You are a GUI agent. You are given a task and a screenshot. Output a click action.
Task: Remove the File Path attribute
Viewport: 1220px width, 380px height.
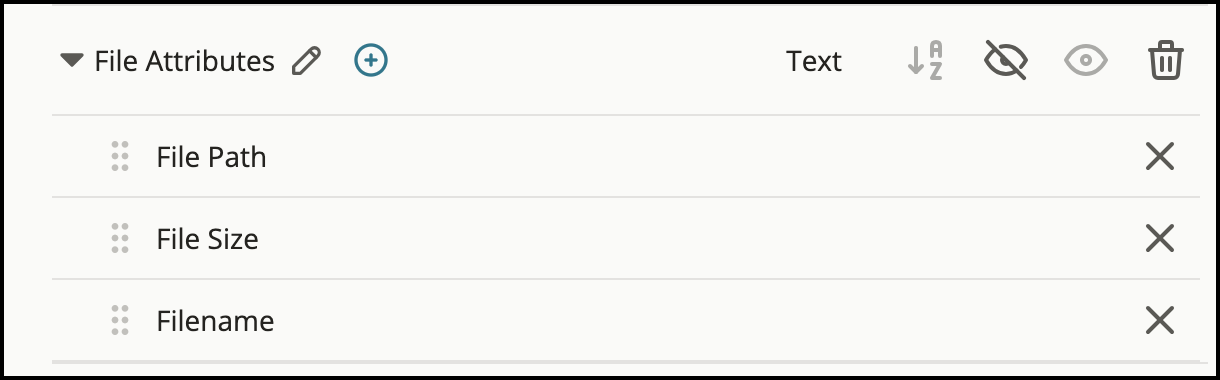tap(1159, 157)
